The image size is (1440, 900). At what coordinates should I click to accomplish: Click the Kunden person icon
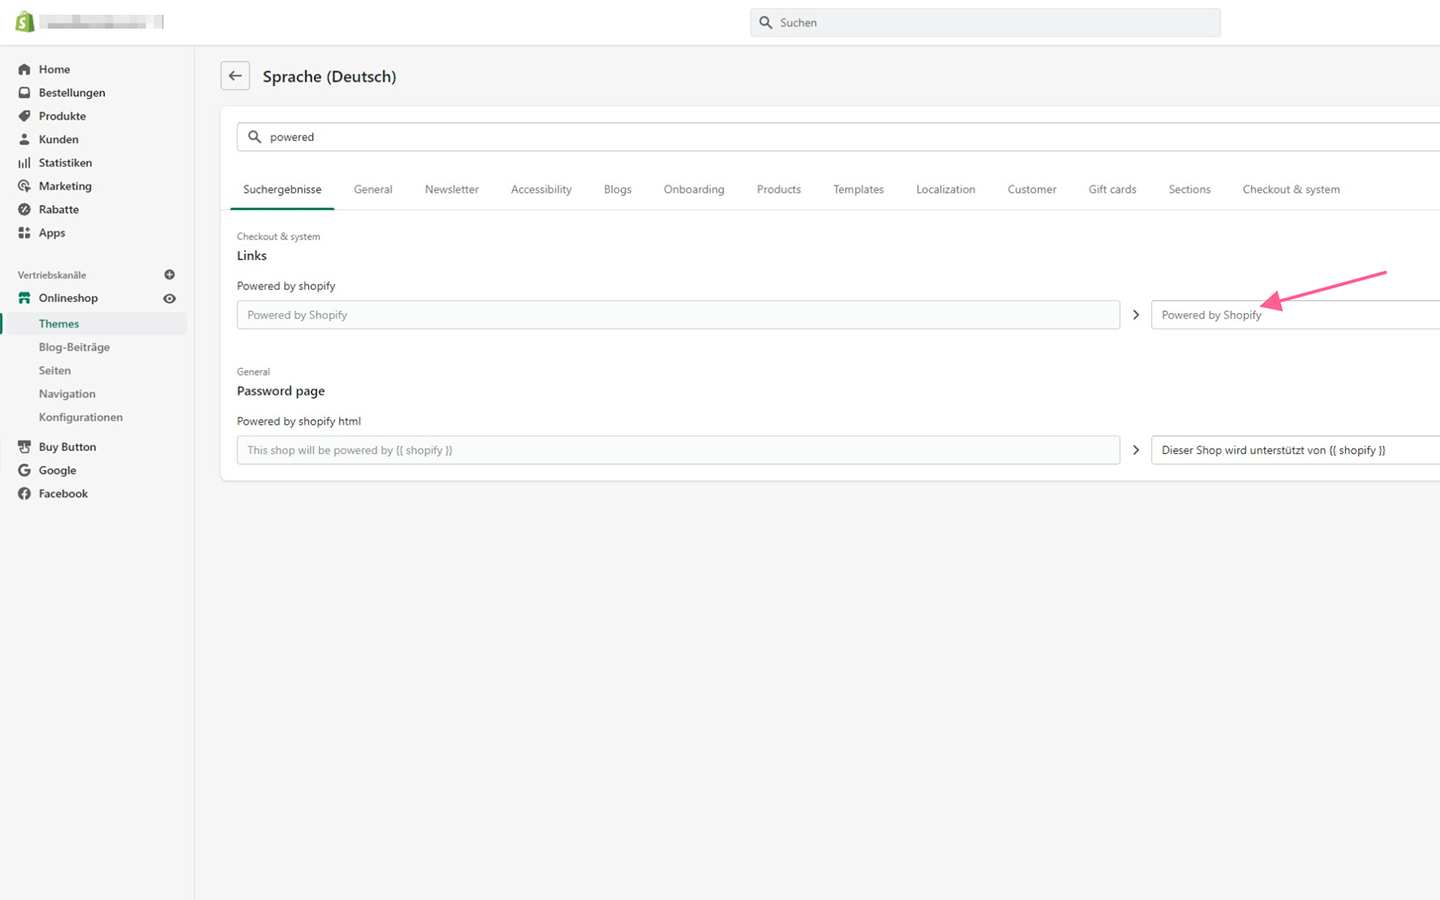(x=24, y=139)
